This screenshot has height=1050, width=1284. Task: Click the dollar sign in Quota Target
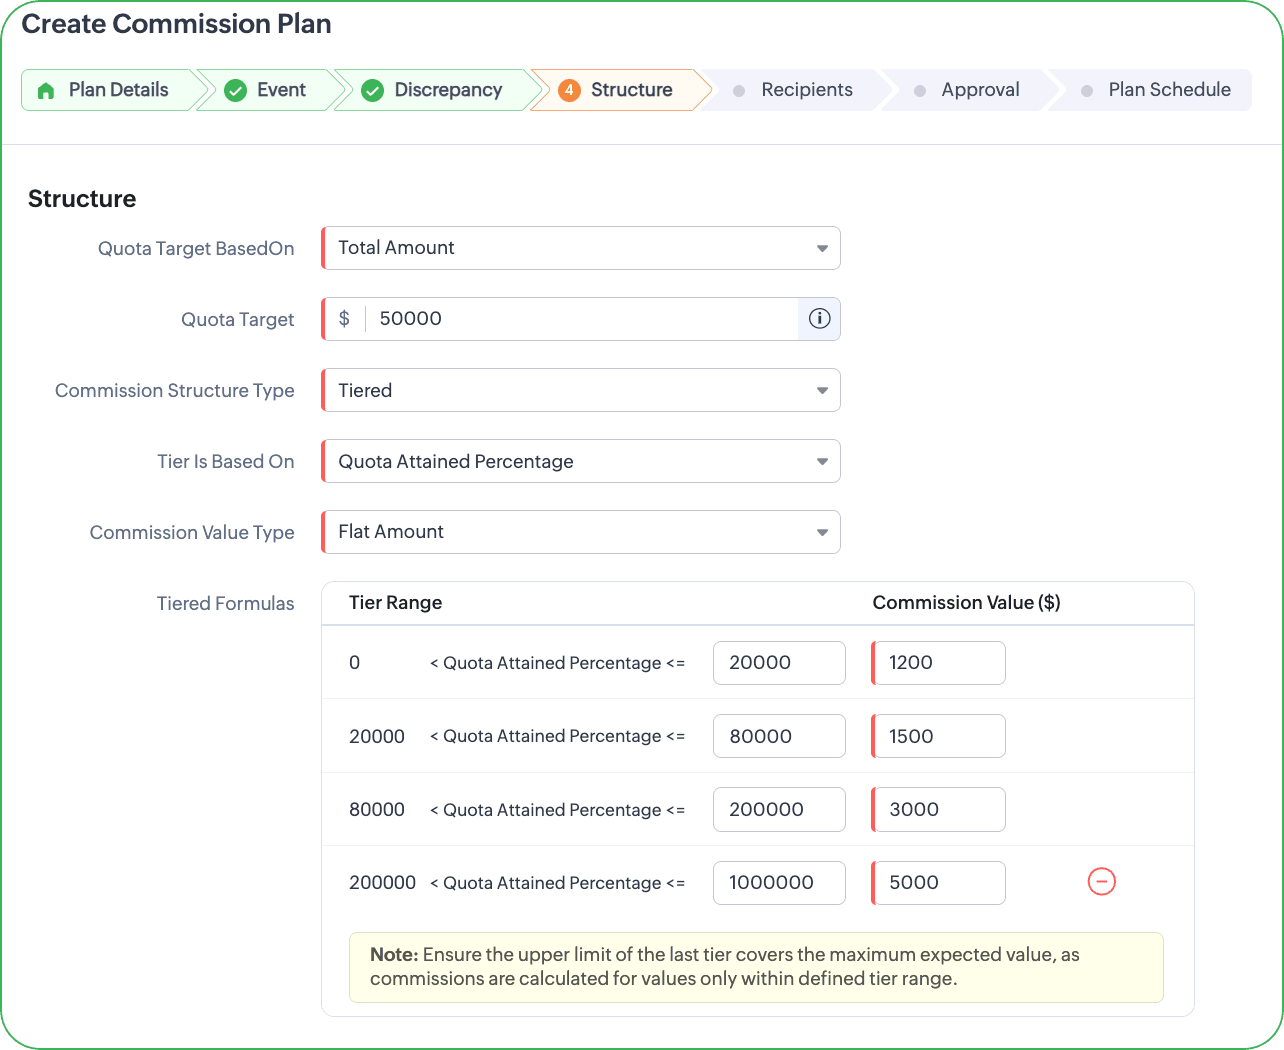coord(344,319)
